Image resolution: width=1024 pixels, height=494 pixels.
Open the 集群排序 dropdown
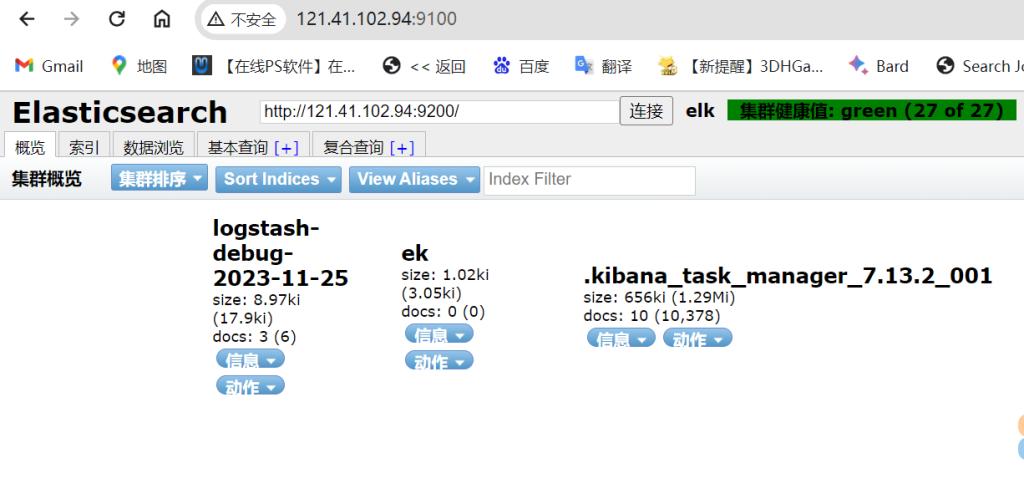click(159, 178)
